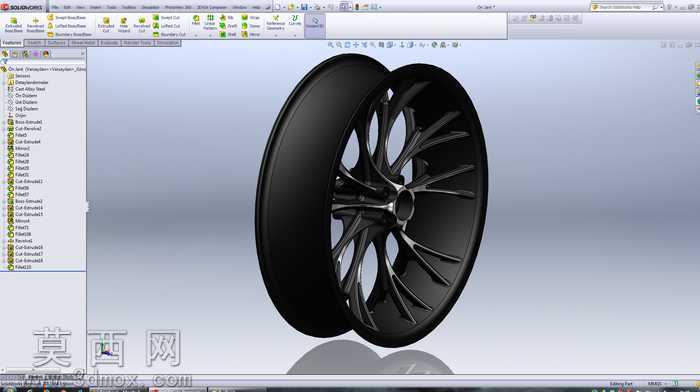Select the Linear Pattern tool
Viewport: 700px width, 392px height.
click(x=210, y=22)
